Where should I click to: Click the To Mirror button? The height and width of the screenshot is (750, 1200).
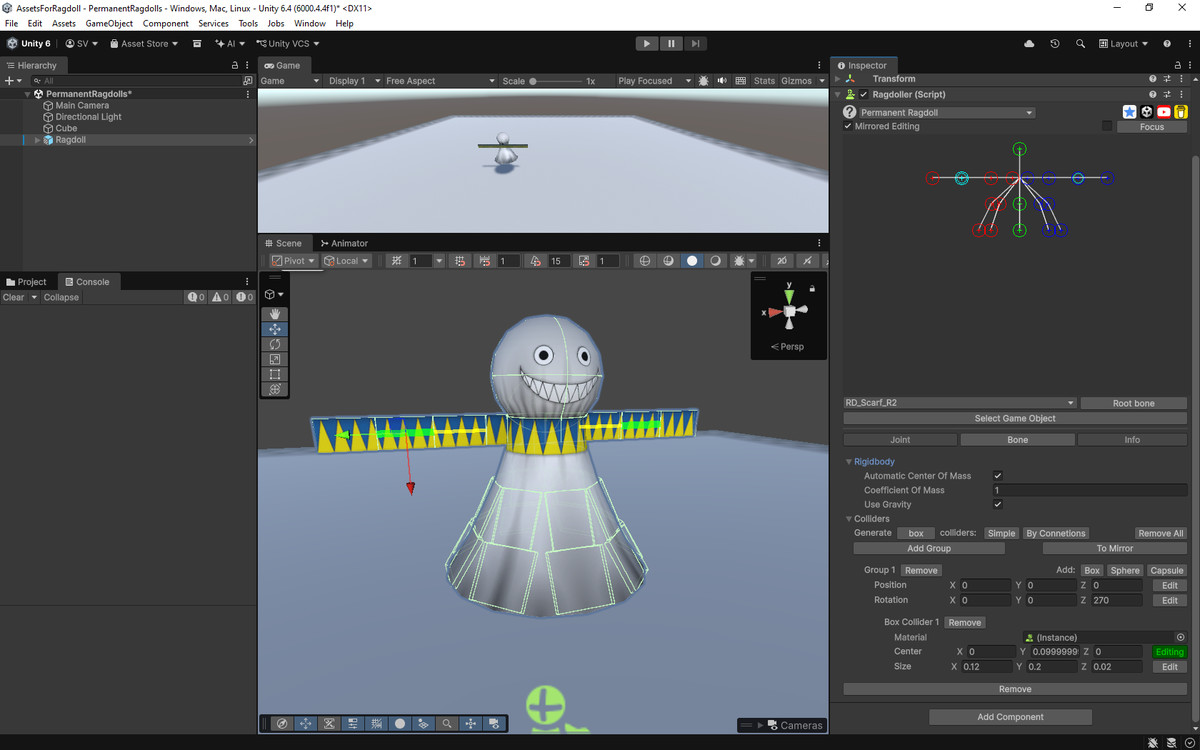[1115, 548]
